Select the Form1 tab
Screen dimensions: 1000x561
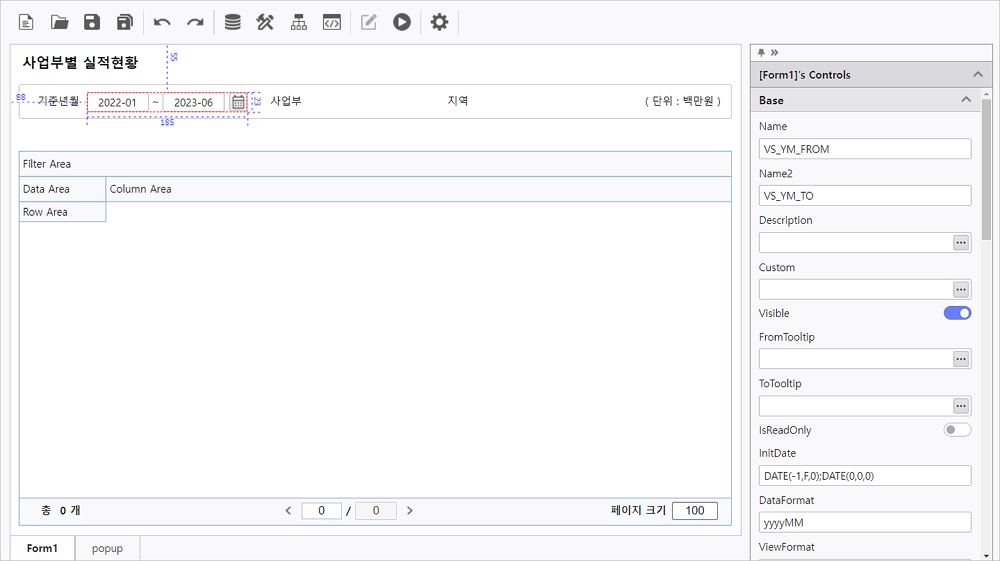[42, 548]
